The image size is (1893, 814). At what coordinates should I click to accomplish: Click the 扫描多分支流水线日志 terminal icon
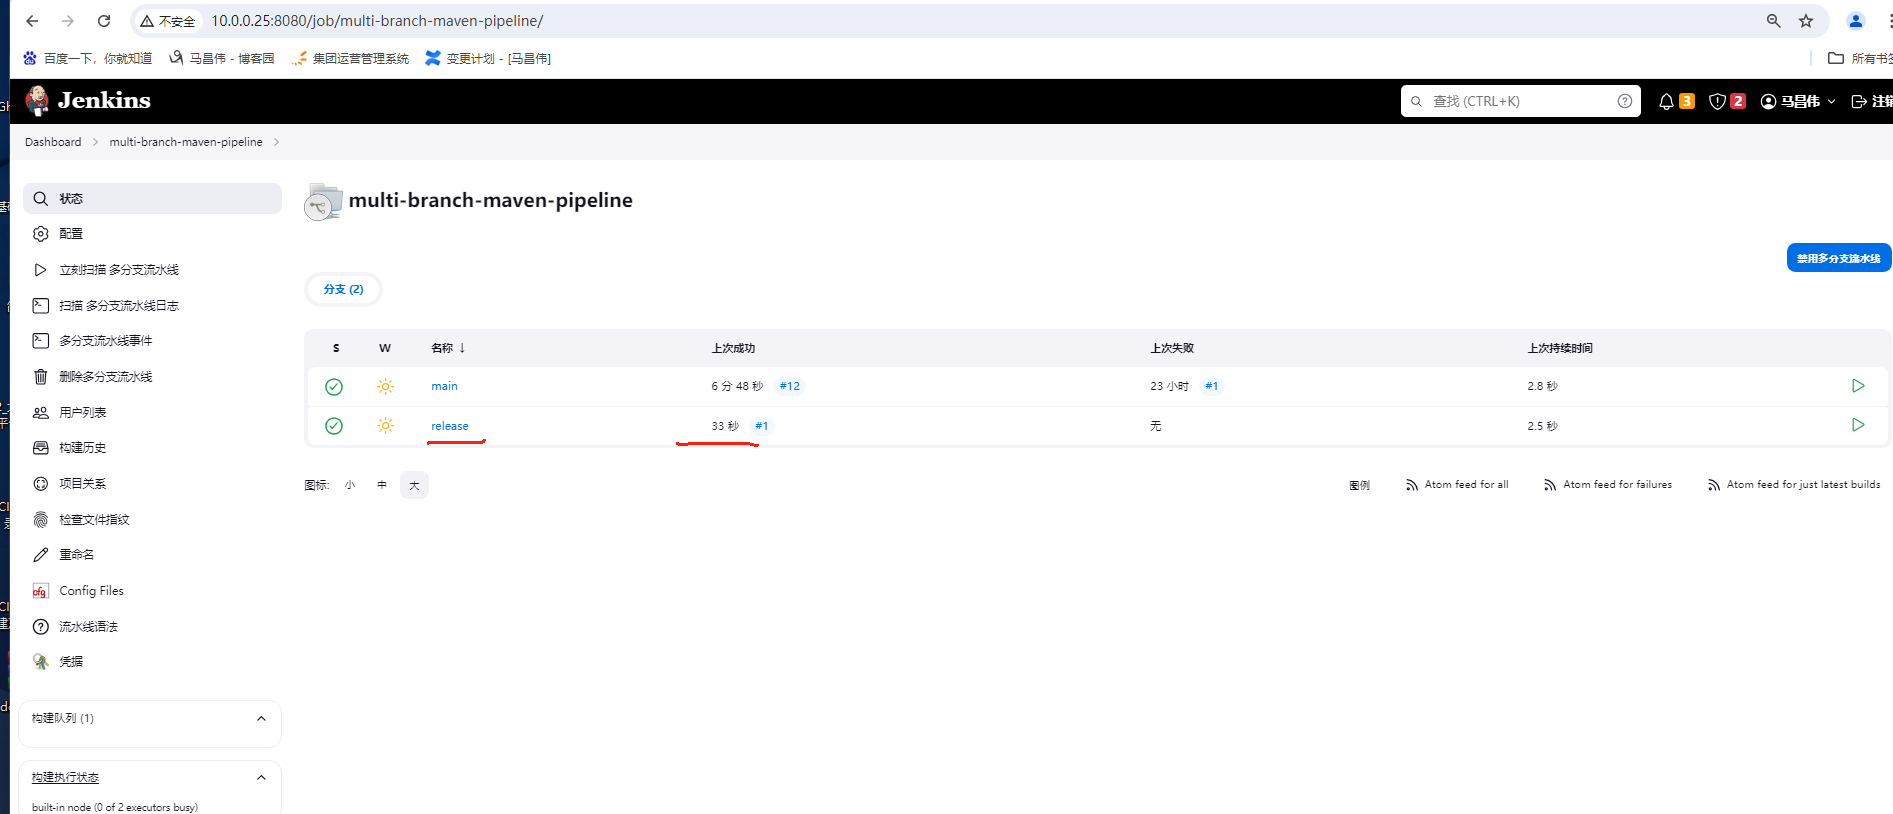pyautogui.click(x=41, y=305)
